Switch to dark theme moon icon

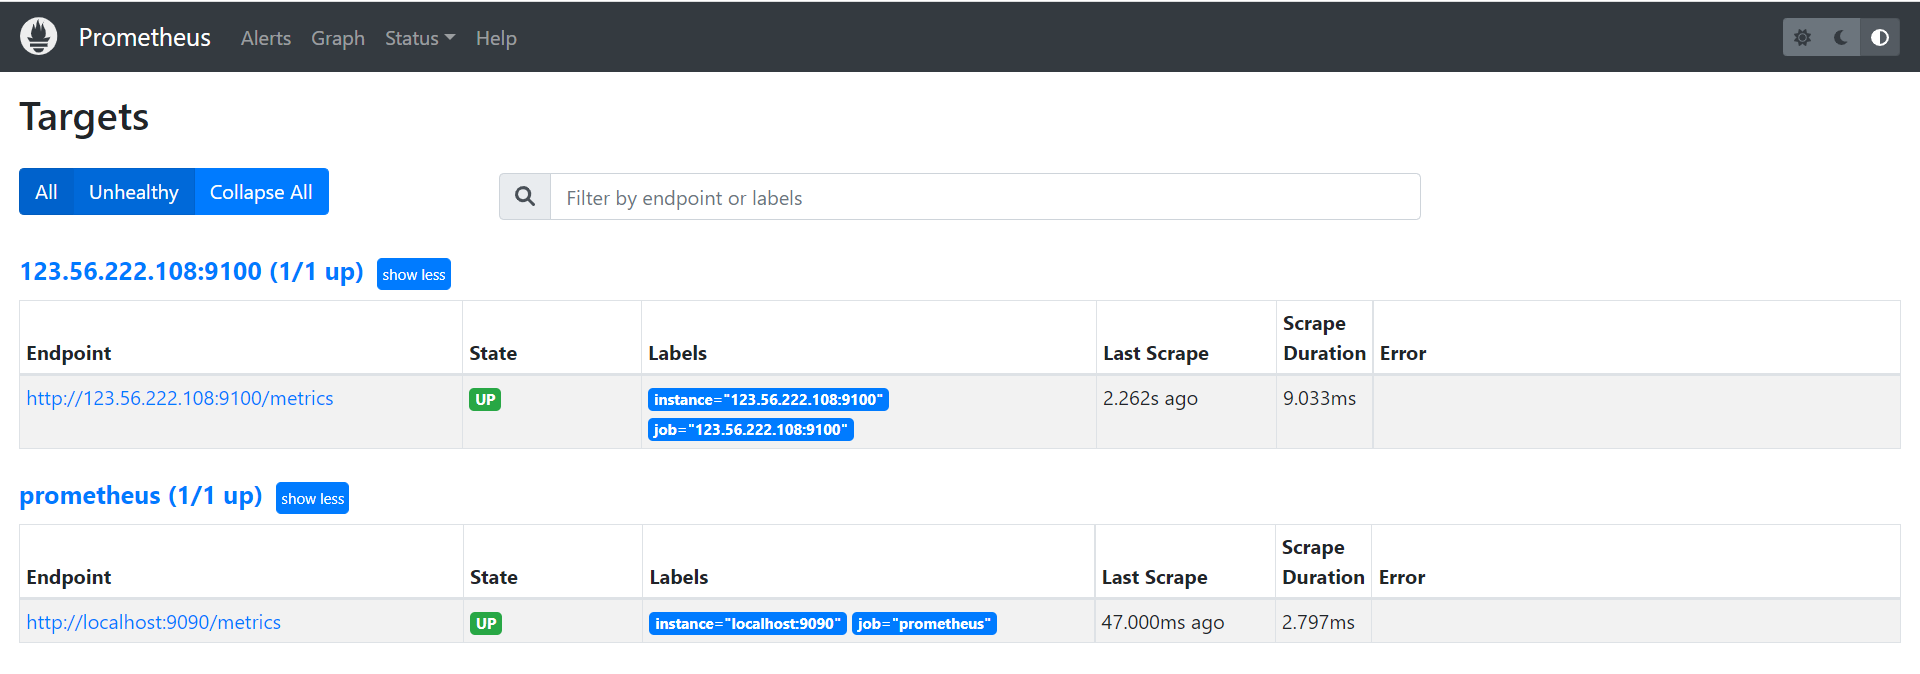click(1841, 37)
